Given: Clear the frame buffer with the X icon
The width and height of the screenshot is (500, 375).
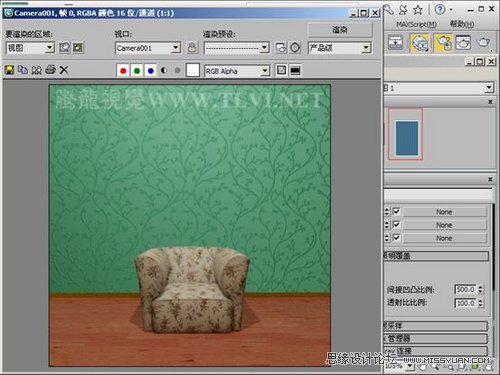Looking at the screenshot, I should (64, 70).
